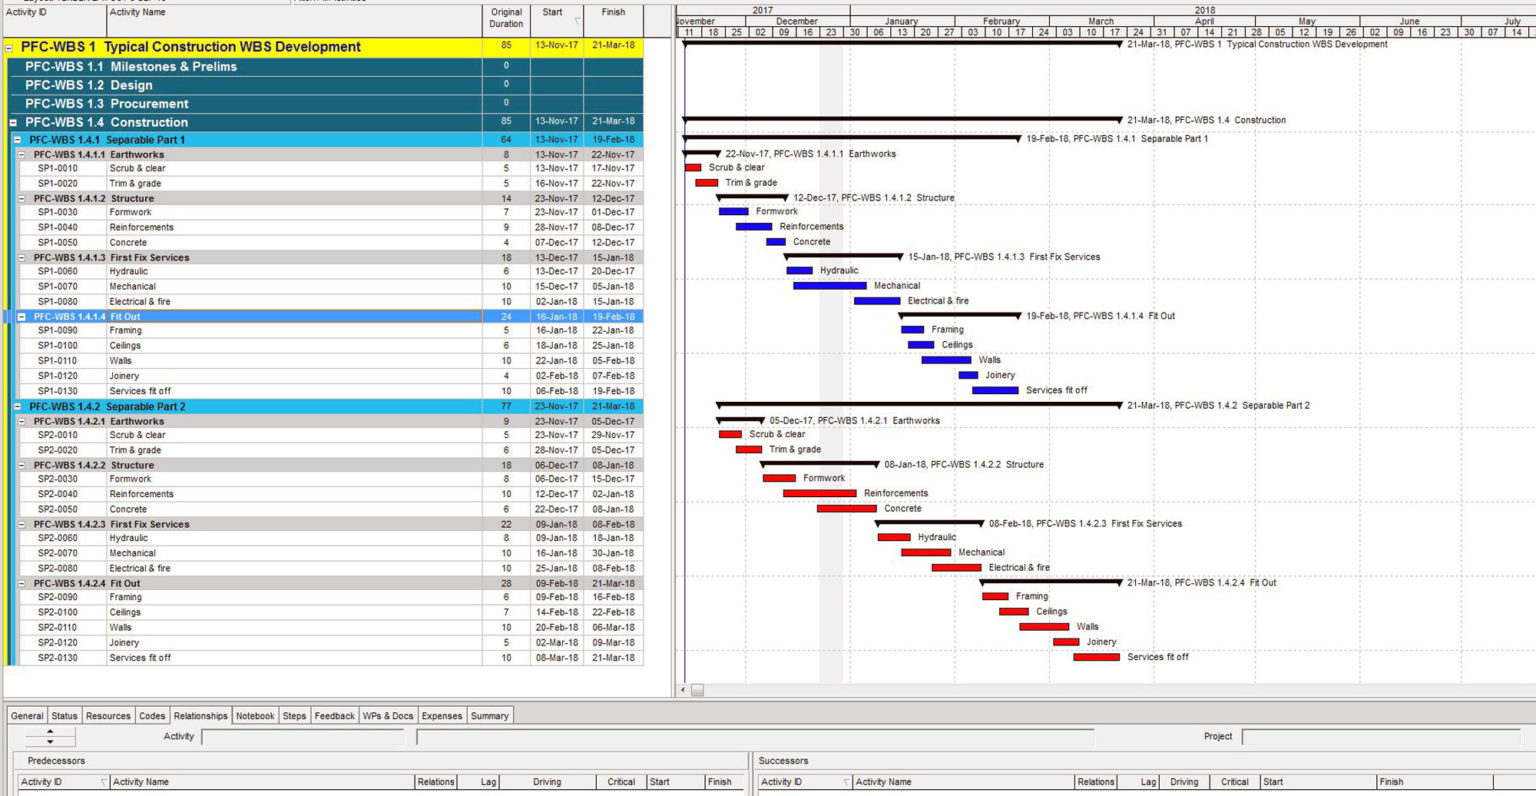Open the Resources tab
This screenshot has width=1536, height=796.
tap(107, 715)
